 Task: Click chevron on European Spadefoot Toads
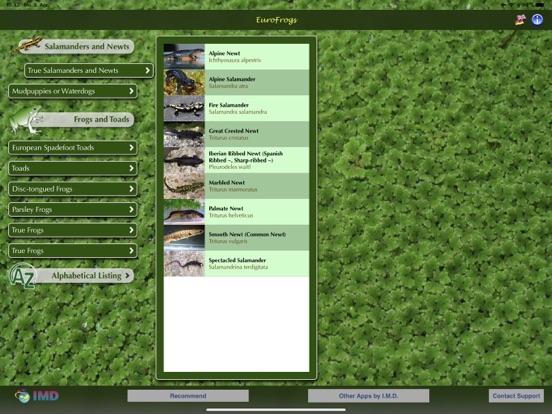(131, 148)
